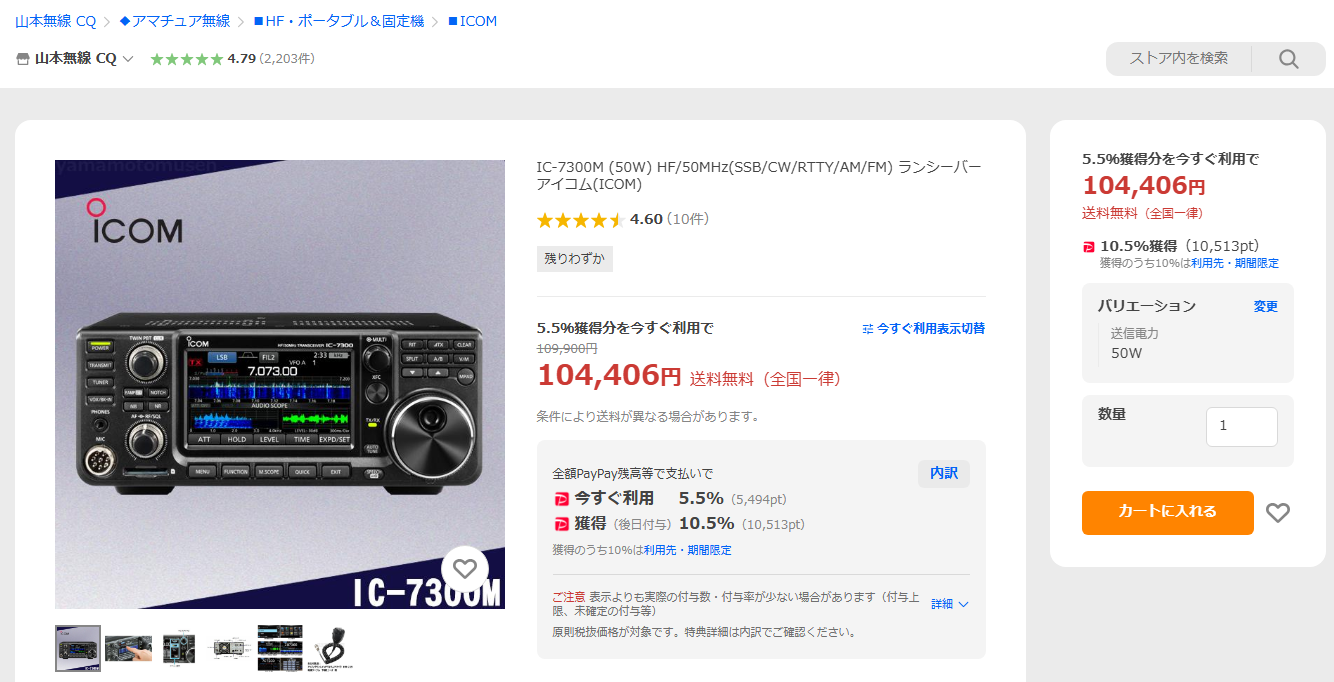Open the アマチュア無線 breadcrumb category
Screen dimensions: 1334x682
(x=175, y=21)
